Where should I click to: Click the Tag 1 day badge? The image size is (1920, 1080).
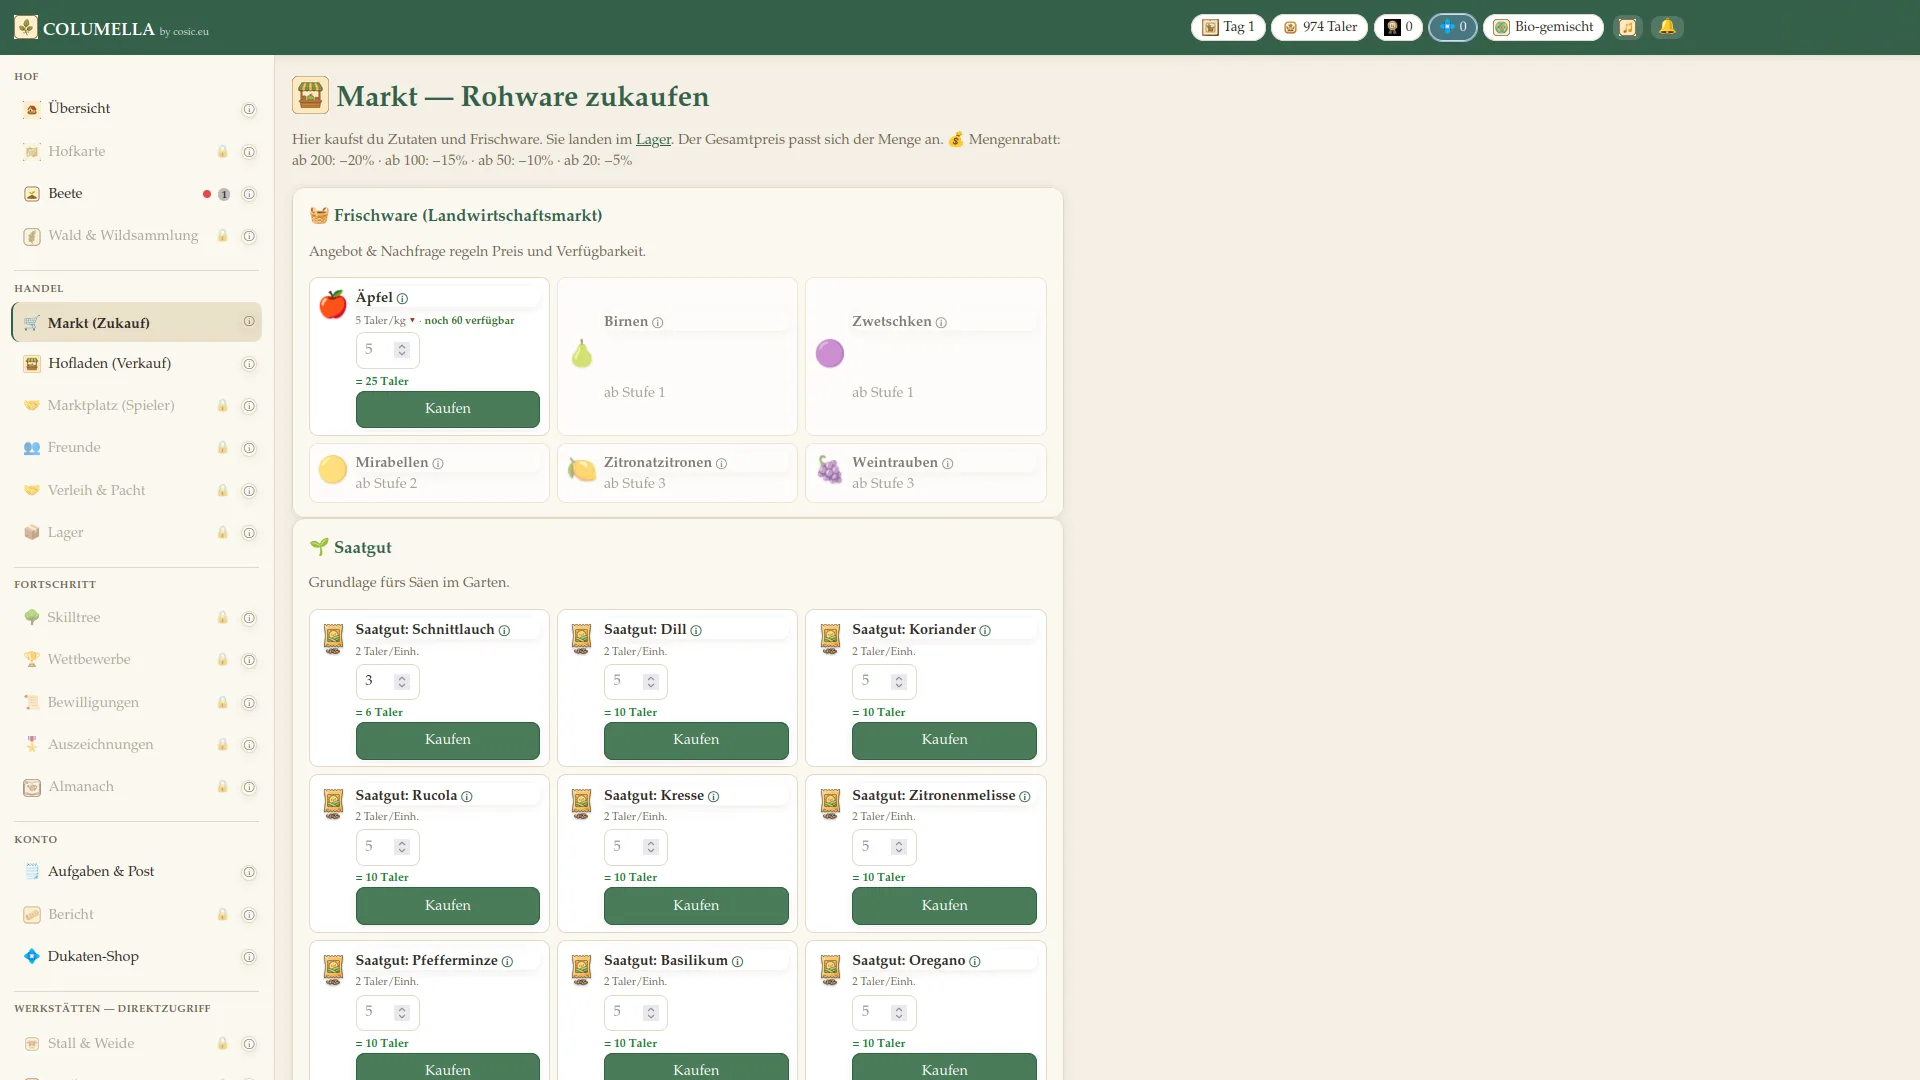pos(1228,27)
